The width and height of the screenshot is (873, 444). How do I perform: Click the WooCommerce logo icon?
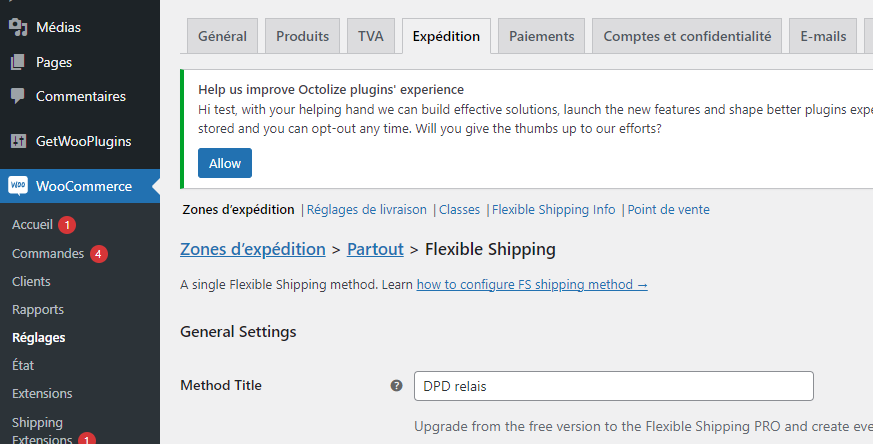[x=17, y=186]
